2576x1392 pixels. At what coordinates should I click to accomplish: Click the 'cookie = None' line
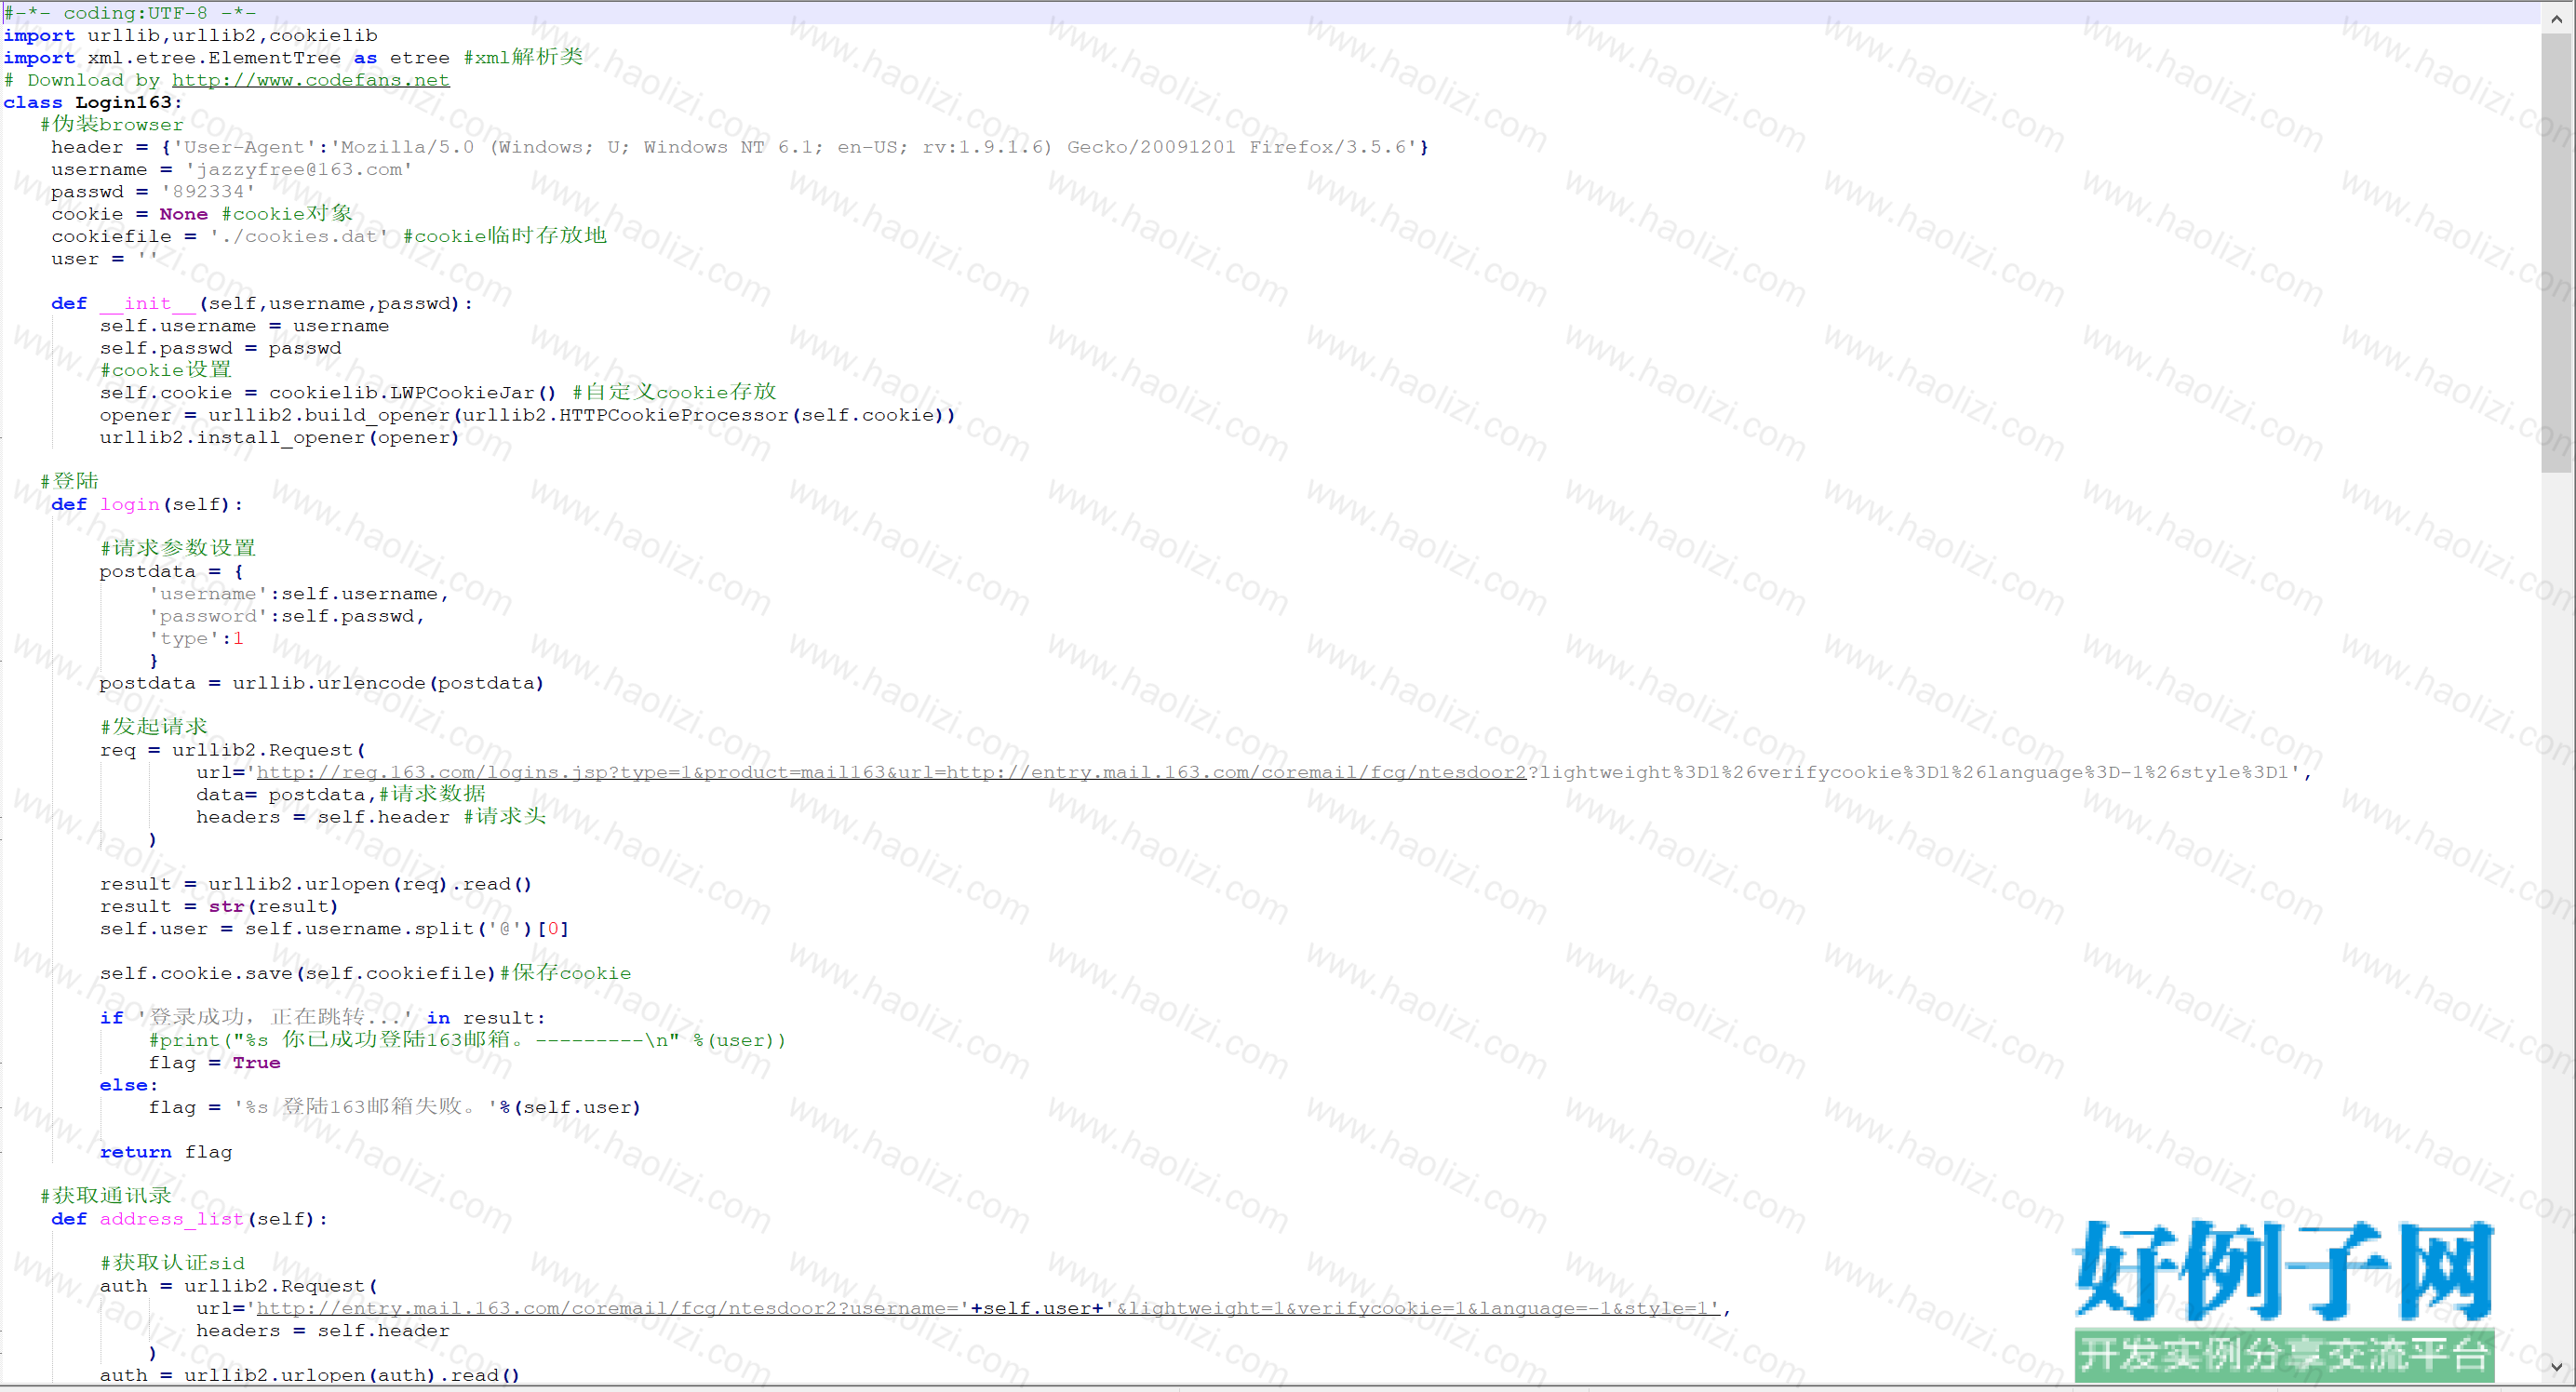pos(202,214)
